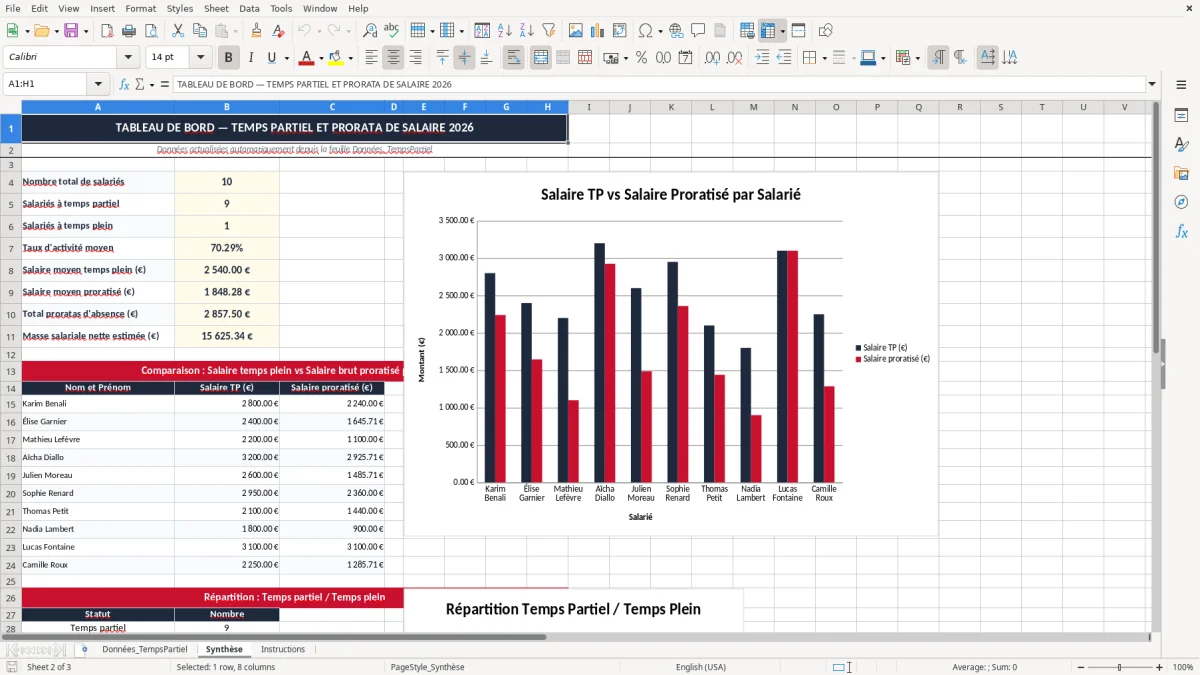Open the Data menu
Screen dimensions: 1200x675
click(x=249, y=8)
